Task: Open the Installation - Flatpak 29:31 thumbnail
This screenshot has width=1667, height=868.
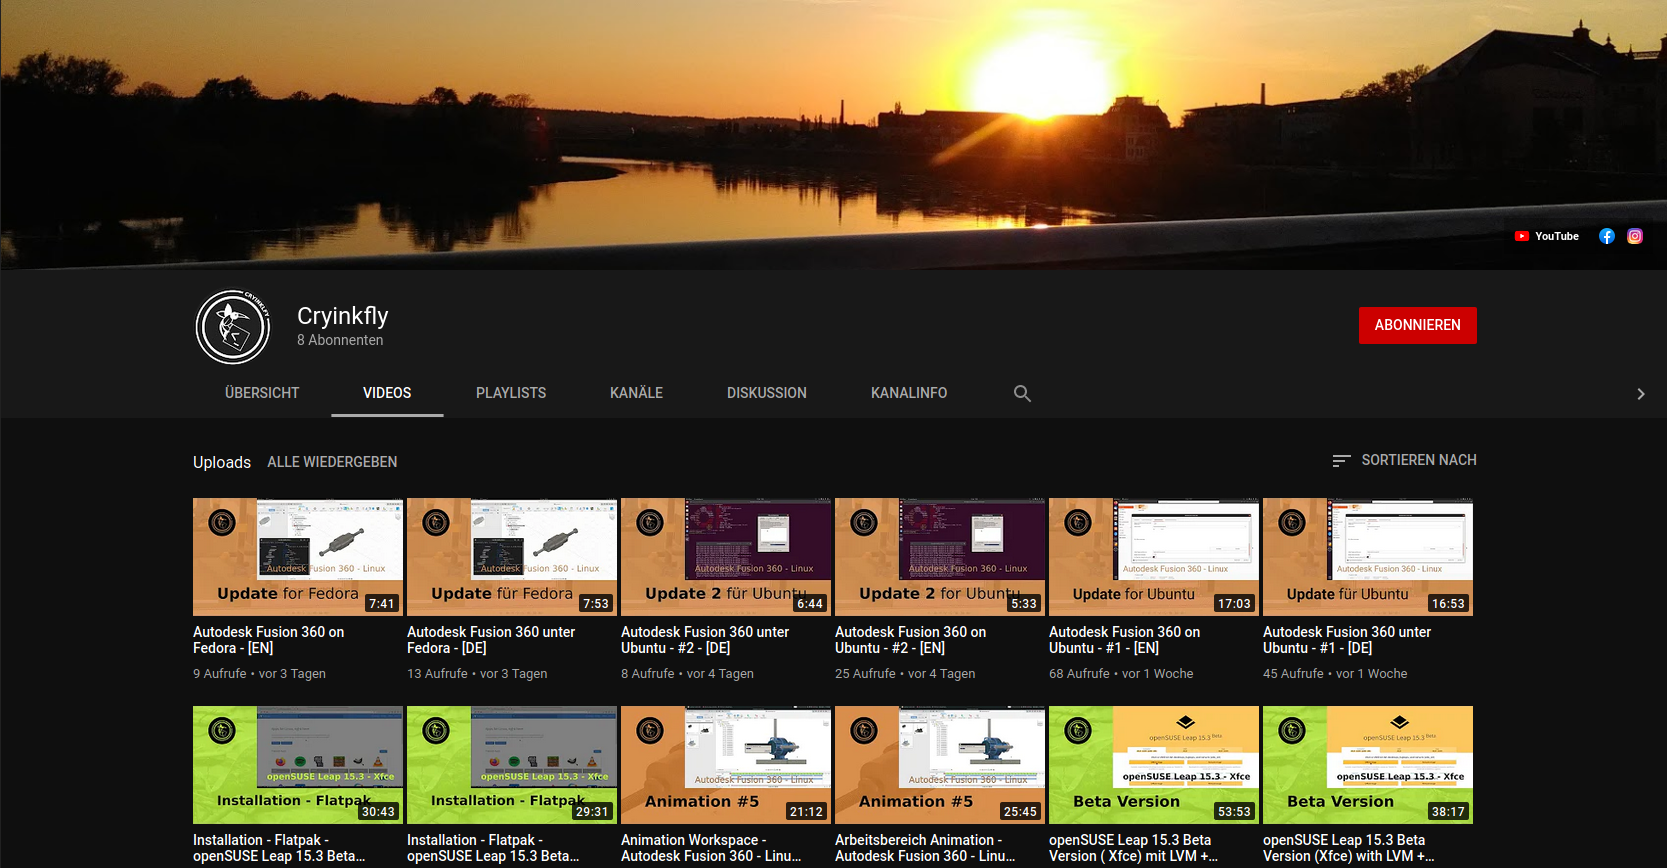Action: pyautogui.click(x=512, y=765)
